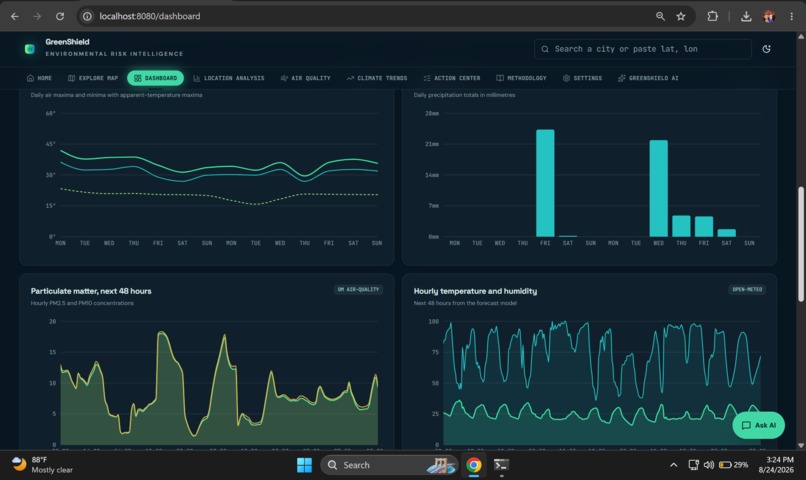Viewport: 806px width, 480px height.
Task: Click the battery 29% indicator
Action: [734, 465]
